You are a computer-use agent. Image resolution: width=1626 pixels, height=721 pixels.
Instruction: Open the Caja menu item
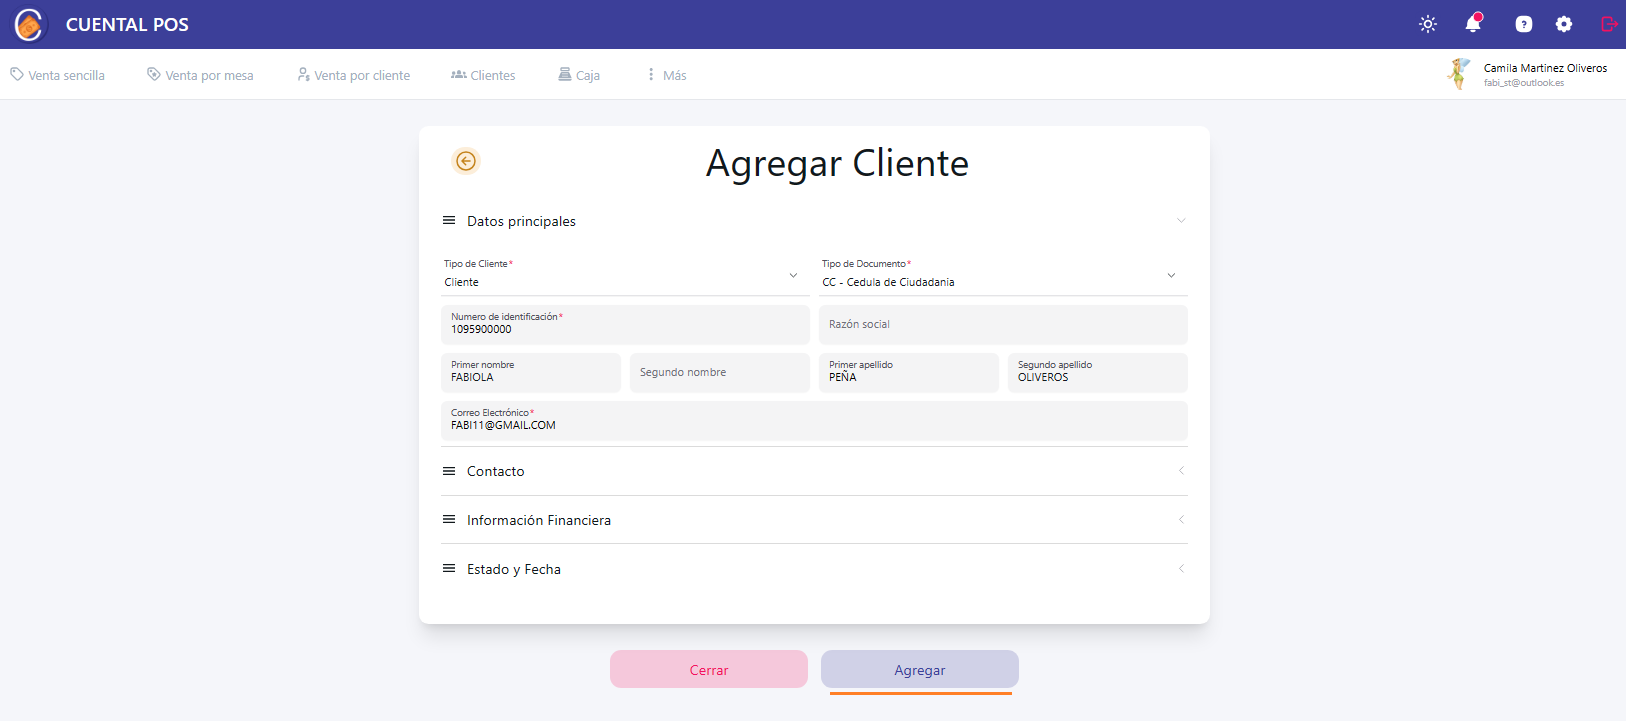pos(579,75)
